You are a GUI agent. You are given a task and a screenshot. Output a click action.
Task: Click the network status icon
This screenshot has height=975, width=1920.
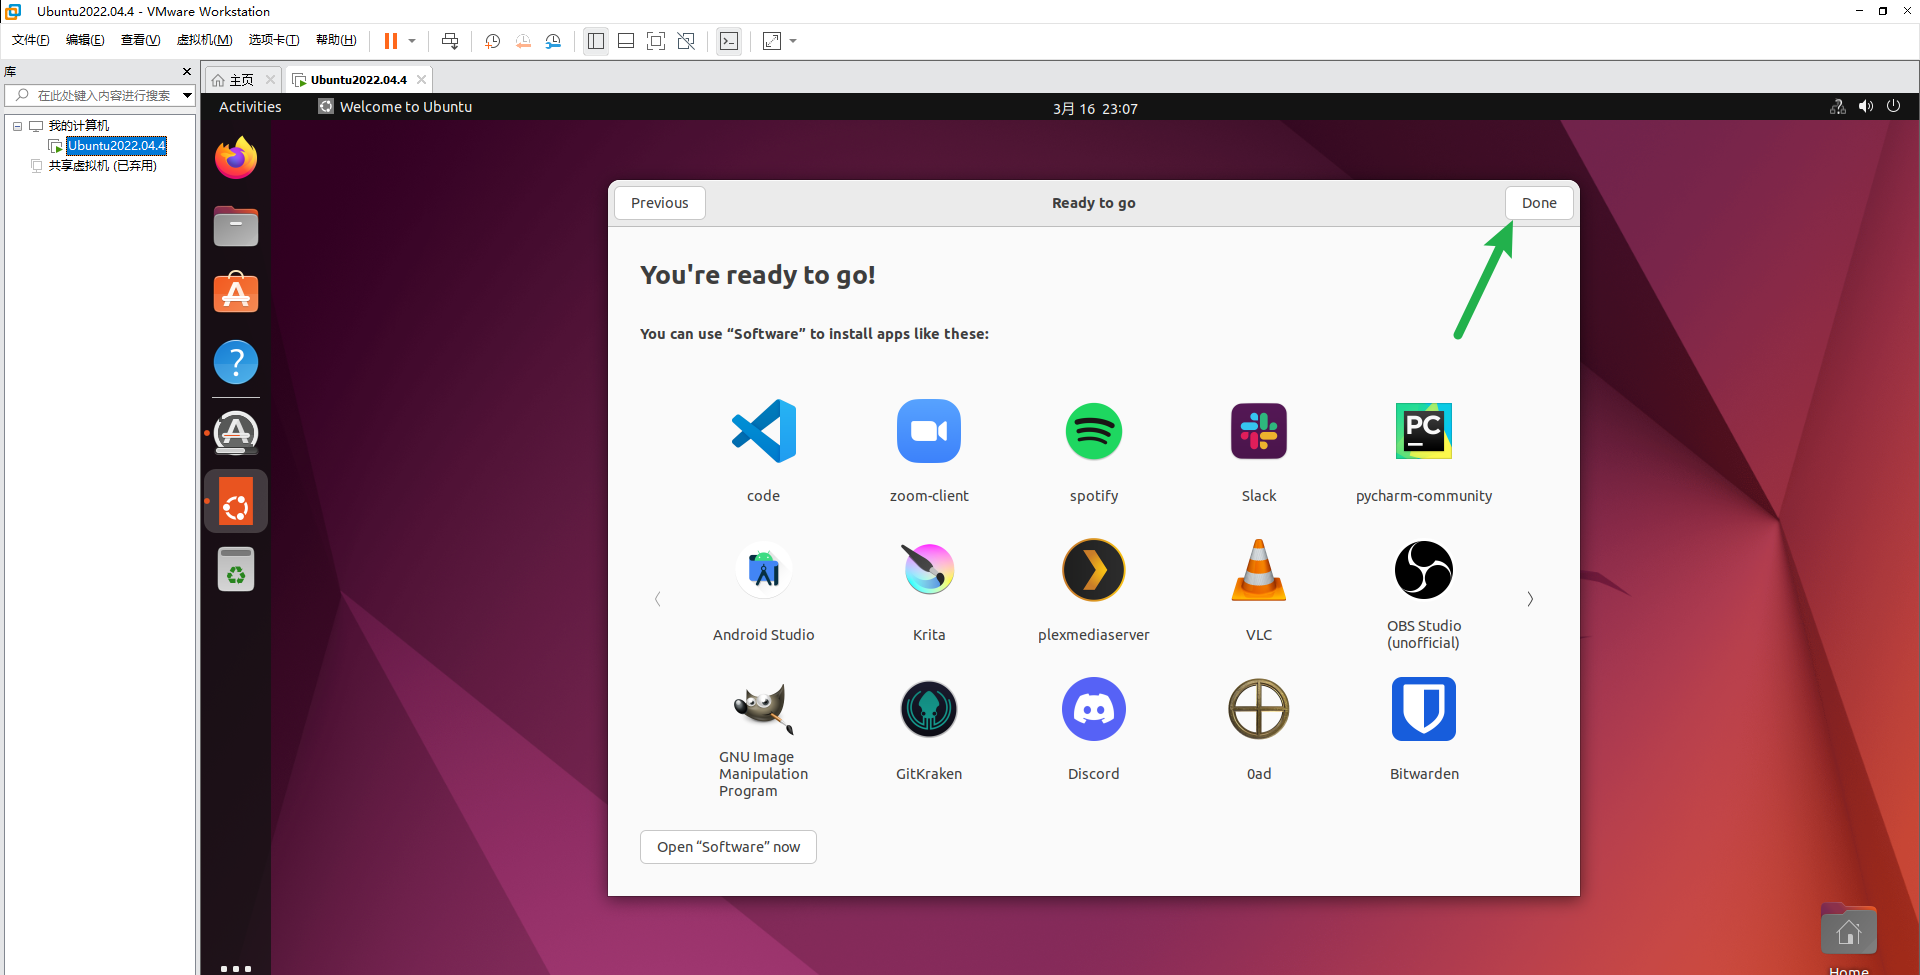point(1837,106)
